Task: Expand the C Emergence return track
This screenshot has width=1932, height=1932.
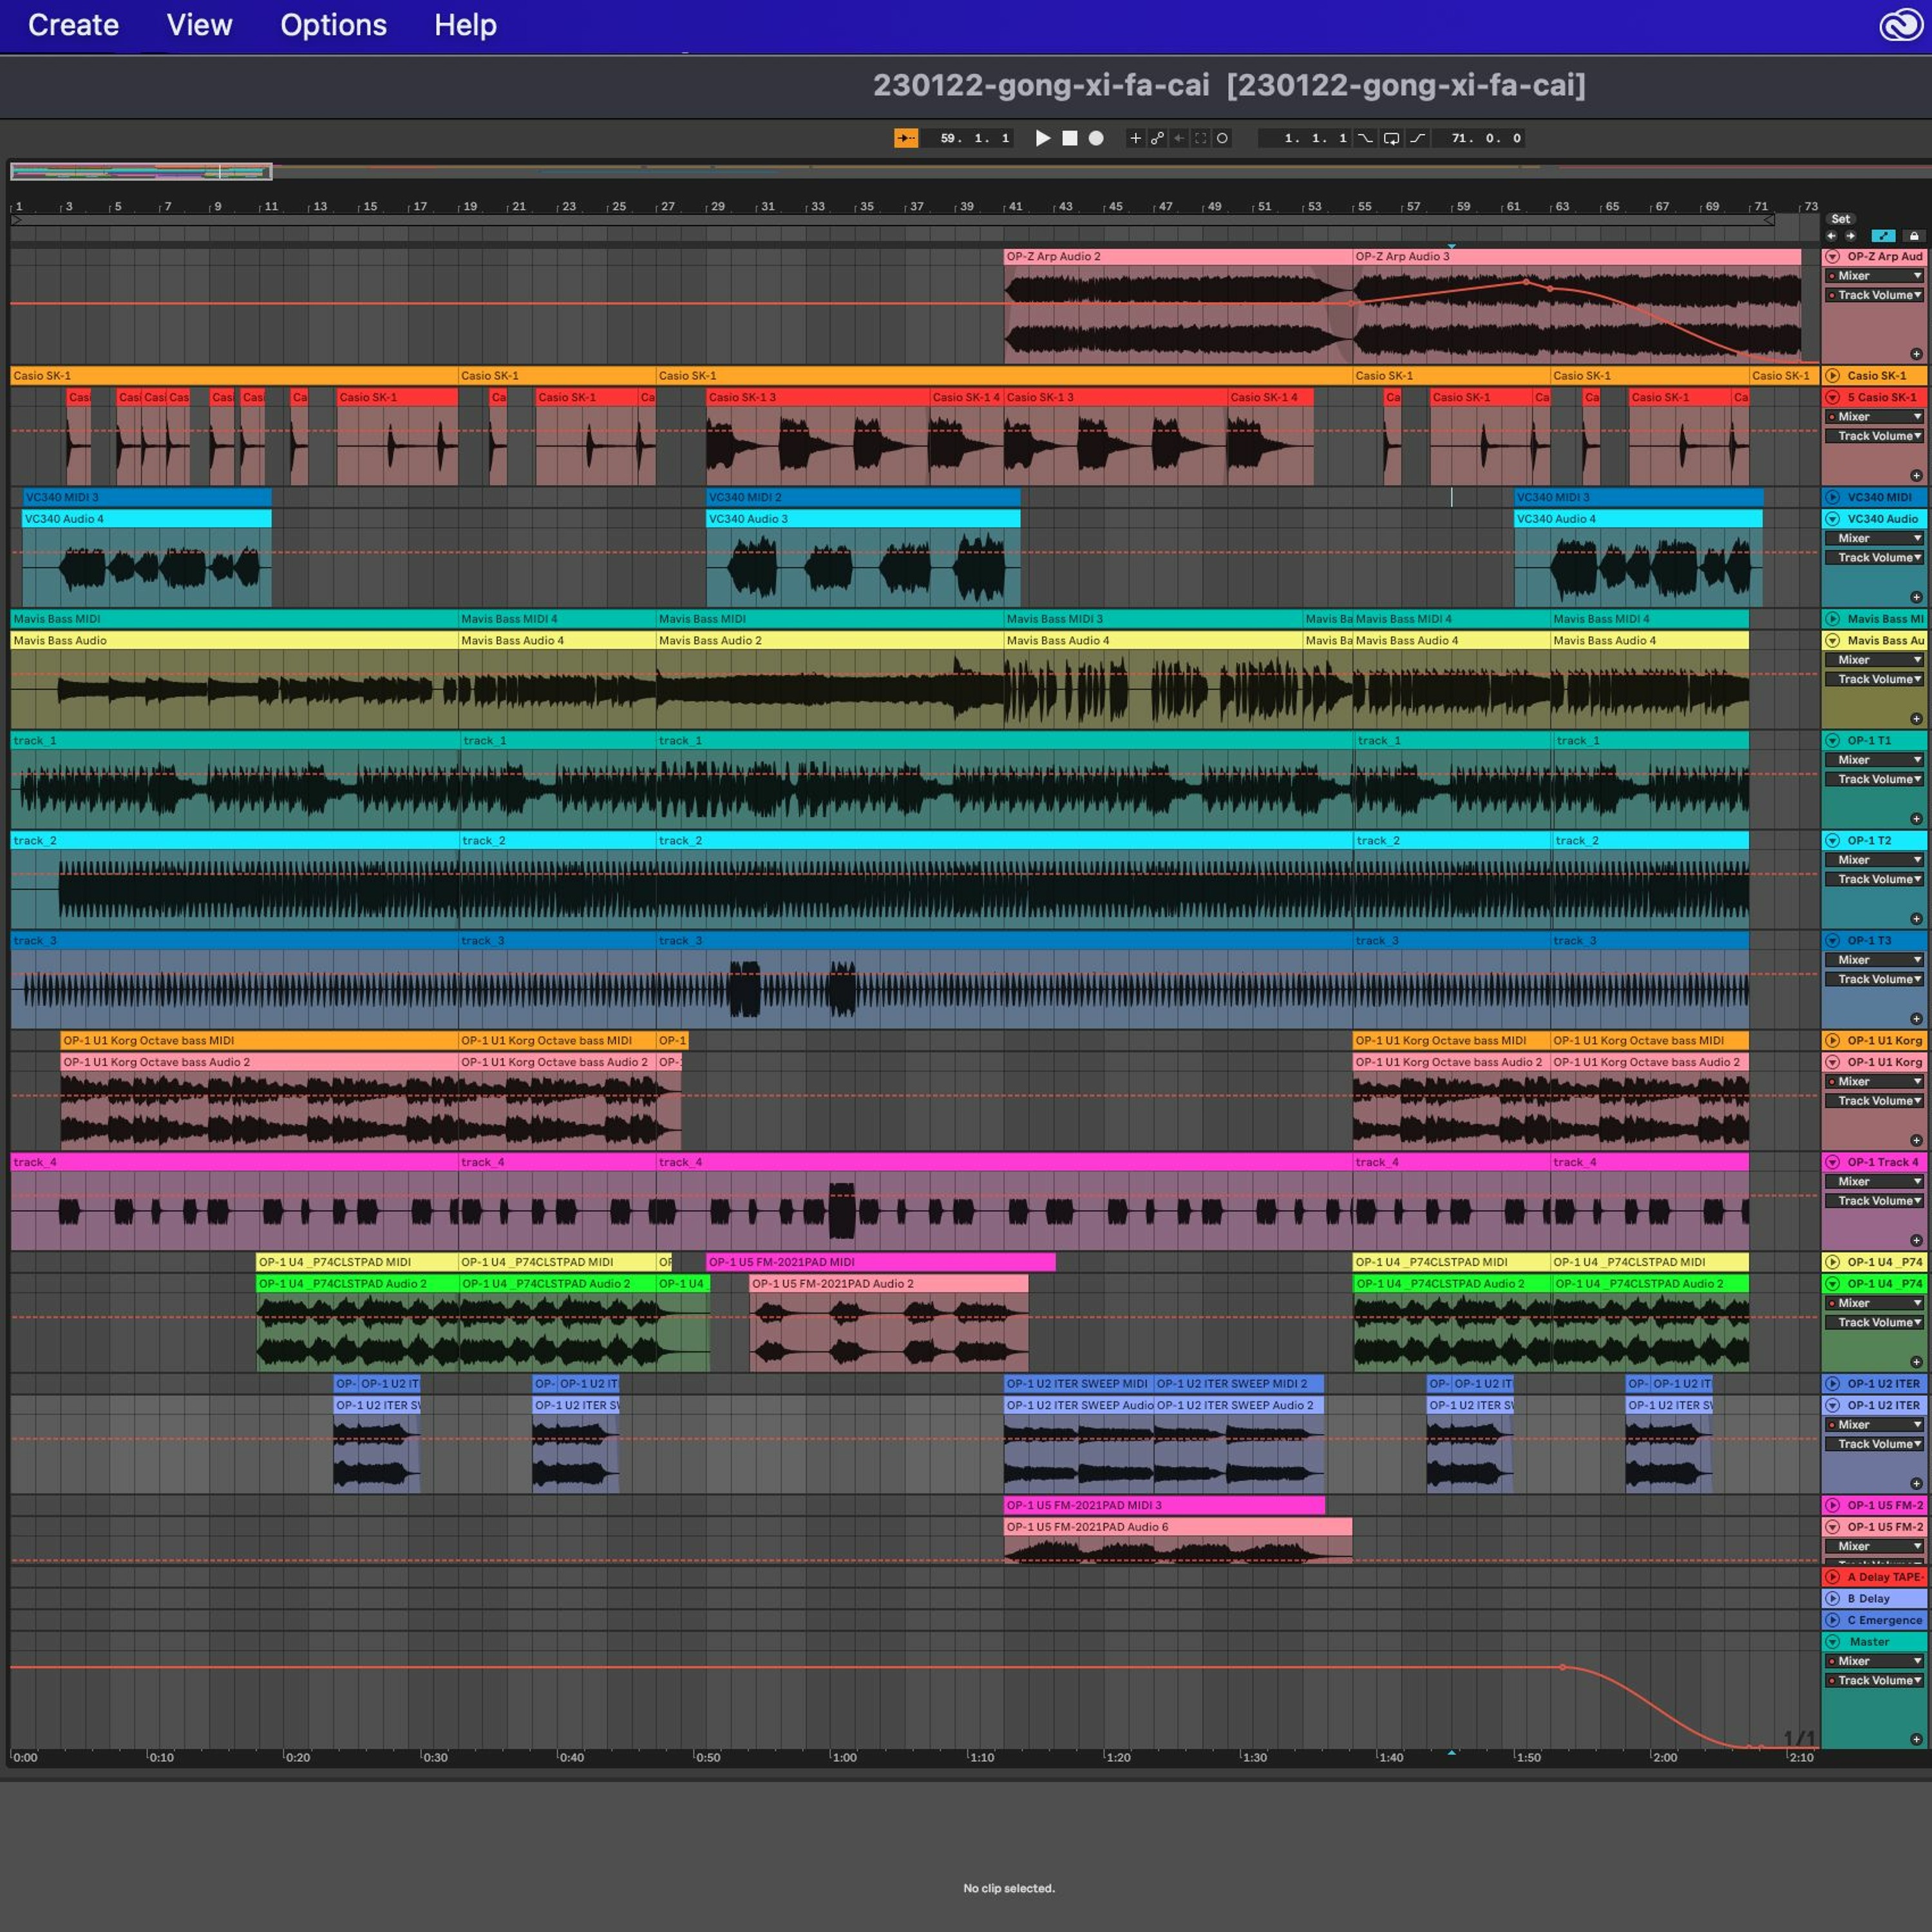Action: tap(1832, 1620)
